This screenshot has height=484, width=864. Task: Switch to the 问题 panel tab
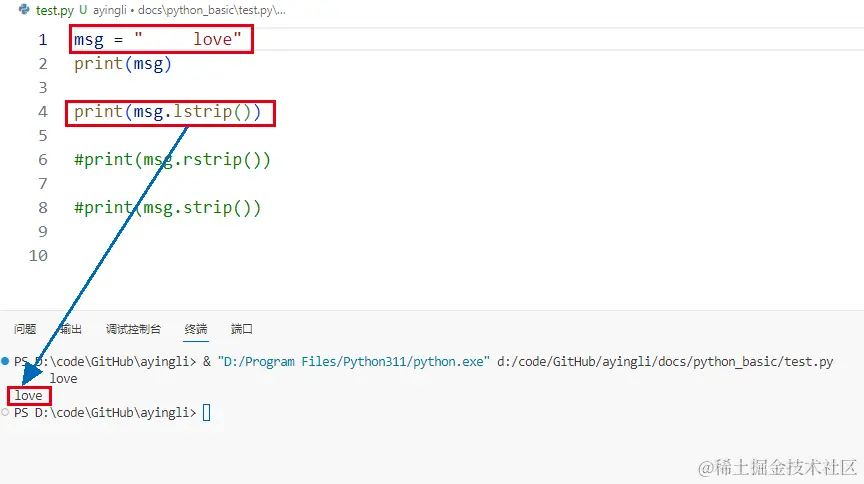point(25,329)
